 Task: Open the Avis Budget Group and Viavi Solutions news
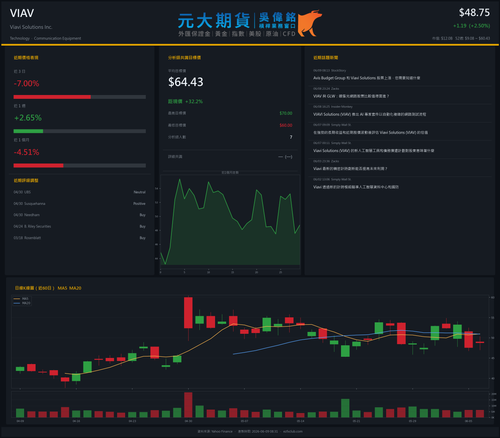pos(366,78)
